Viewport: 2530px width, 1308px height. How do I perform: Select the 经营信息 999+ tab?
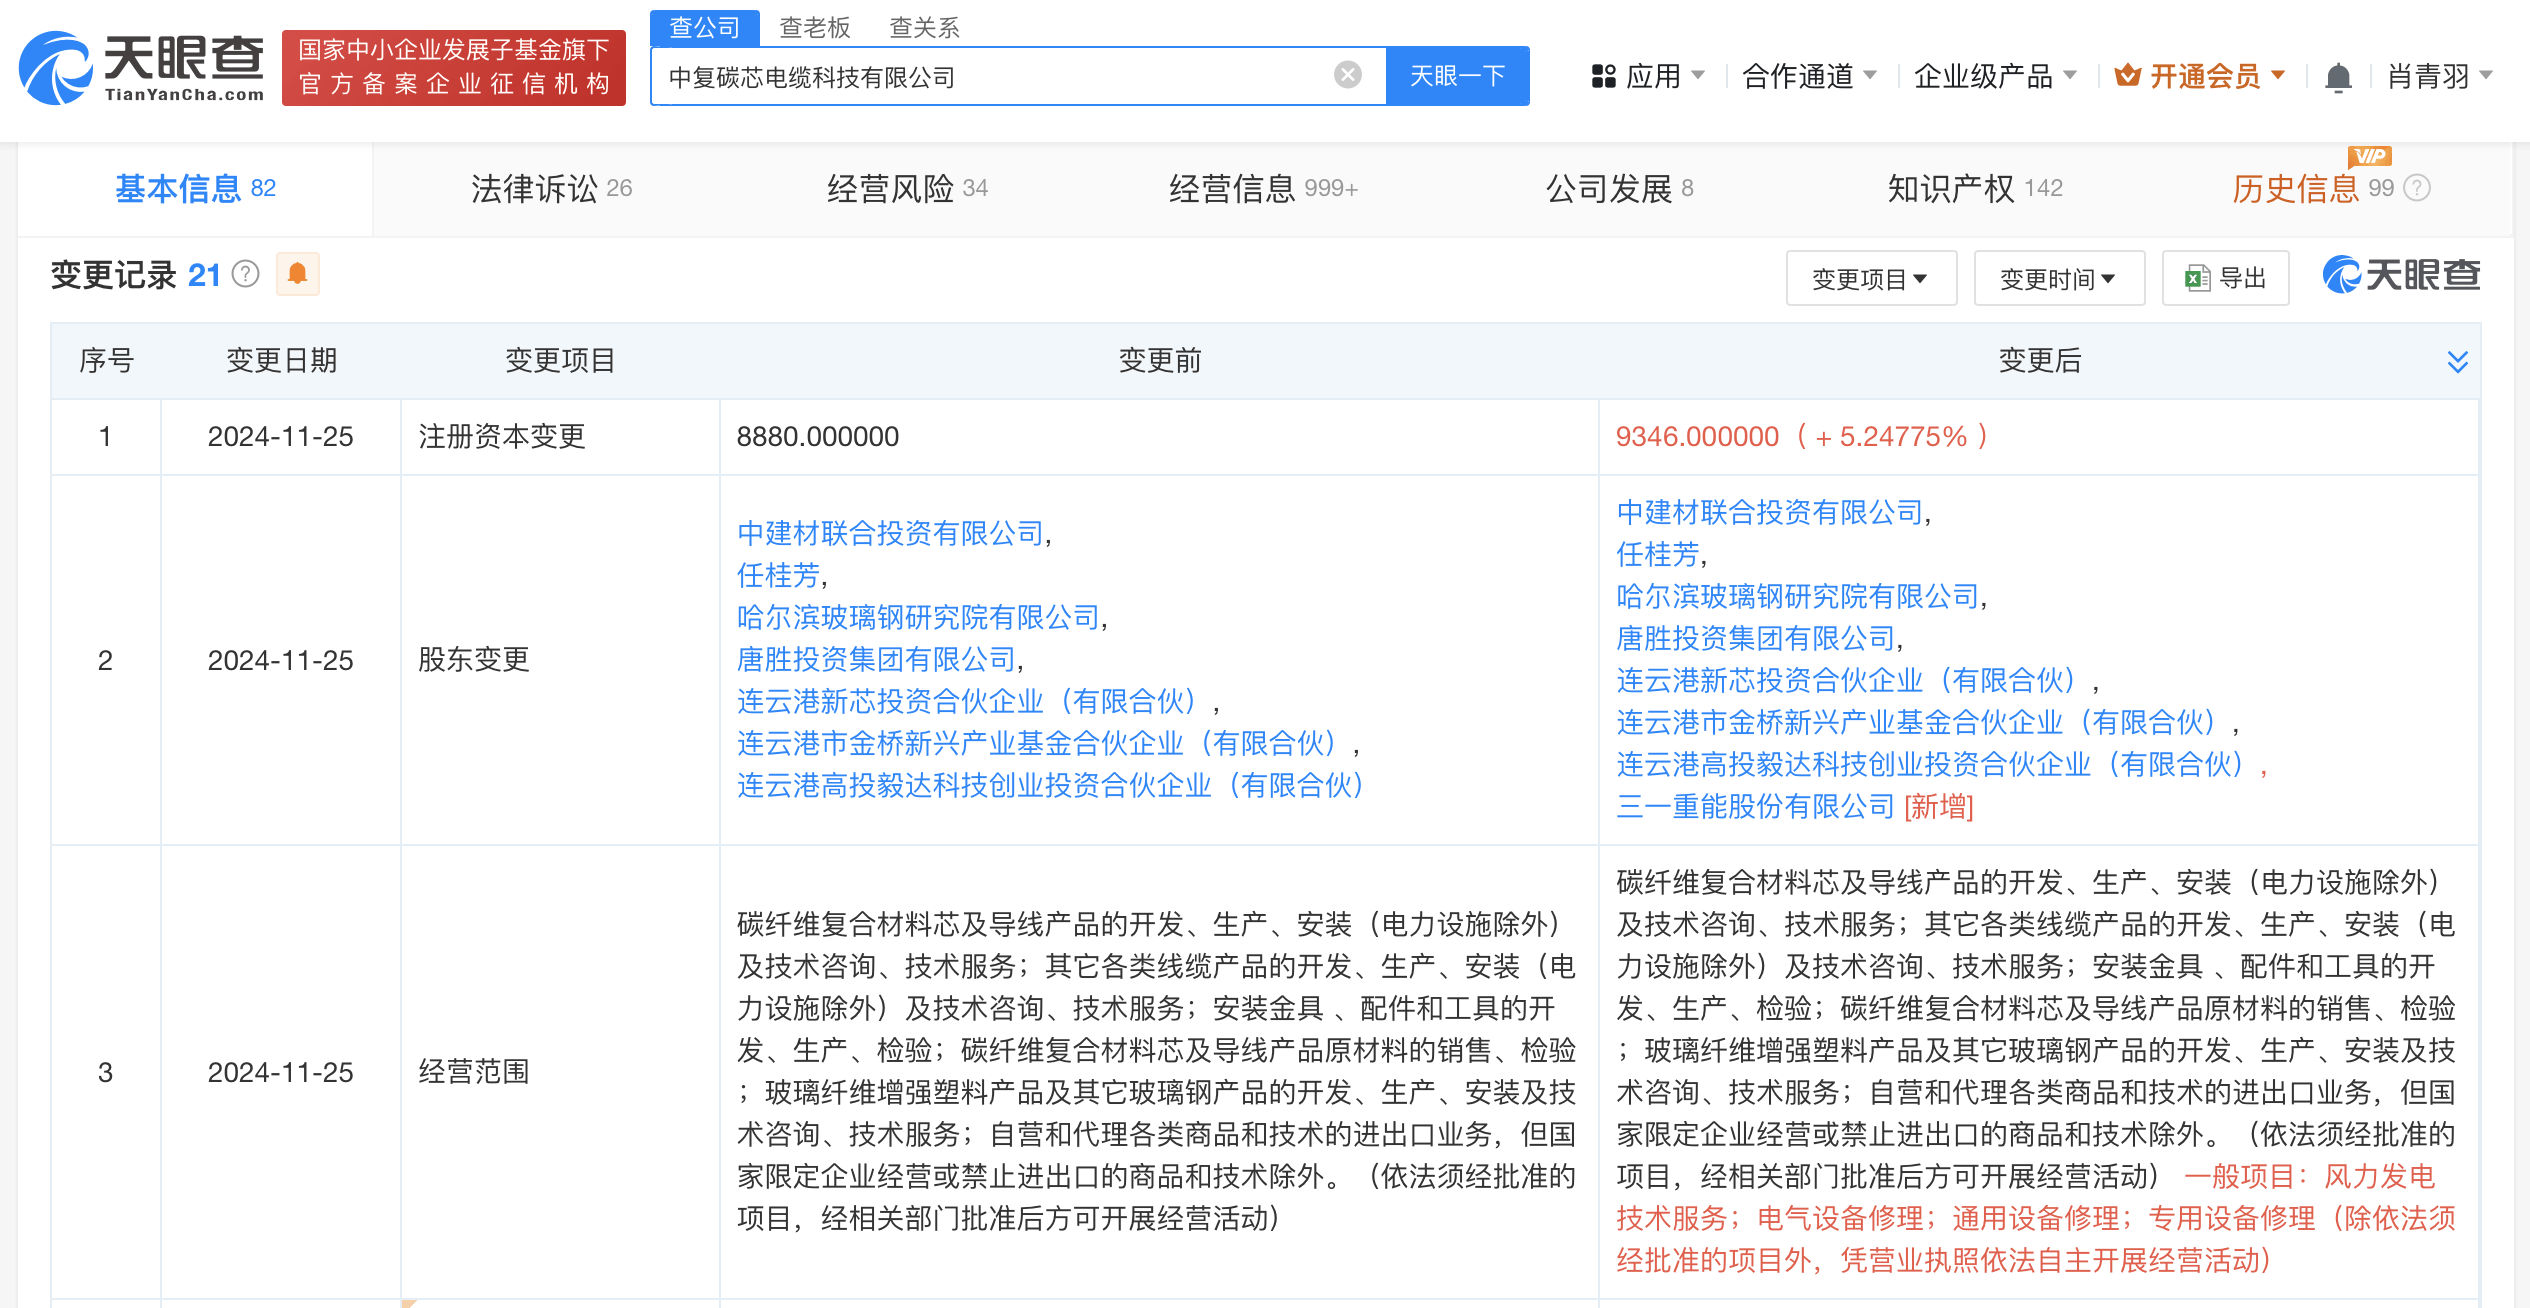(x=1263, y=188)
